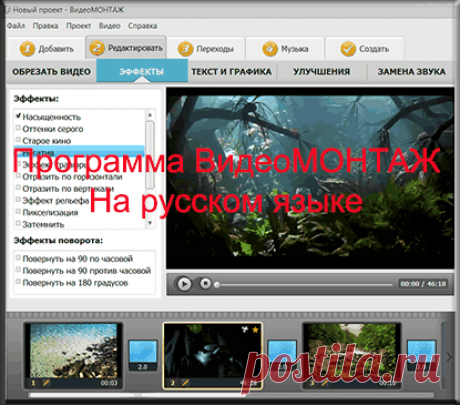Enable the Оттенки серого effect
The width and height of the screenshot is (460, 405).
pyautogui.click(x=18, y=128)
